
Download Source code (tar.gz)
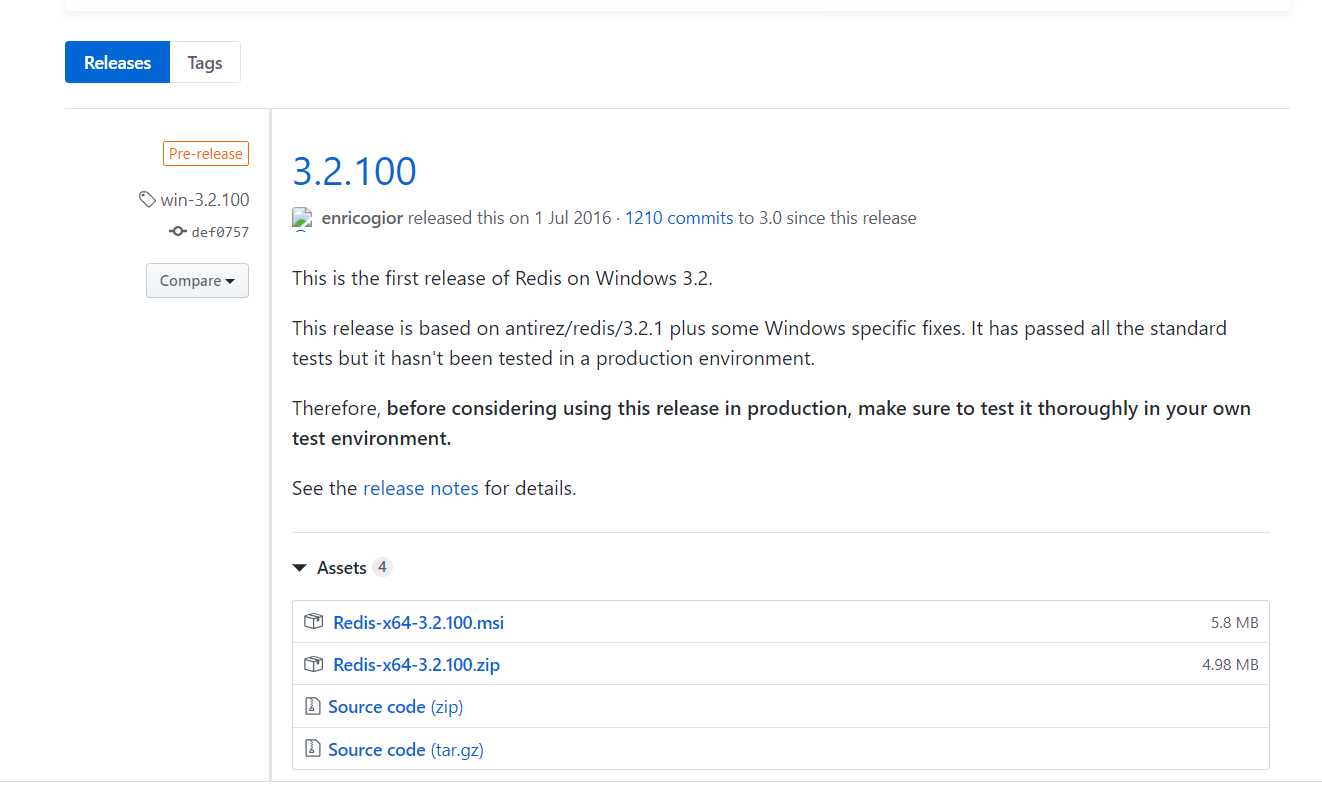(406, 749)
